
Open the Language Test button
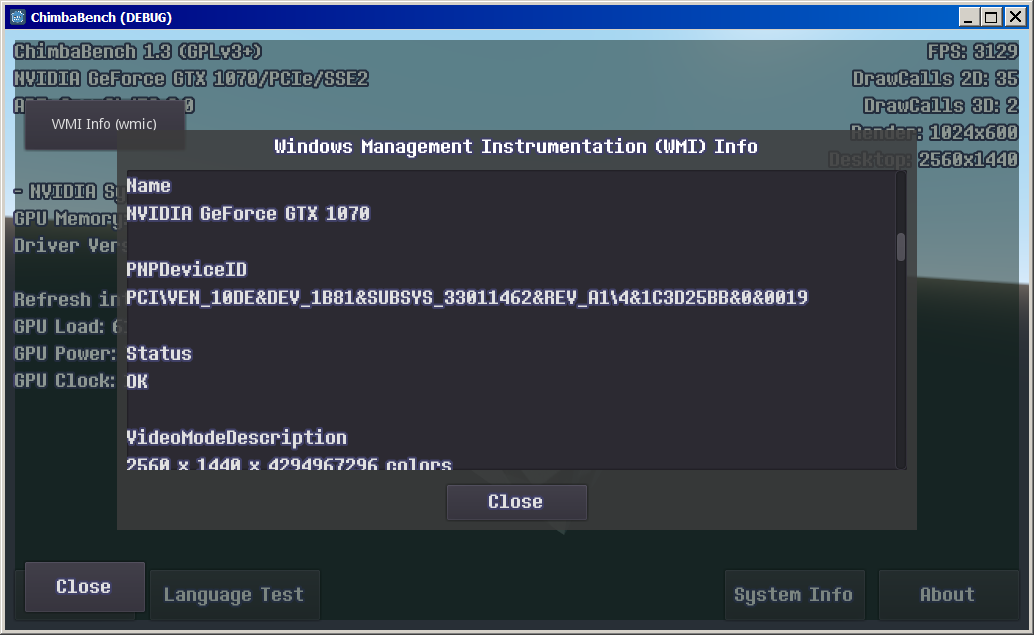coord(234,595)
